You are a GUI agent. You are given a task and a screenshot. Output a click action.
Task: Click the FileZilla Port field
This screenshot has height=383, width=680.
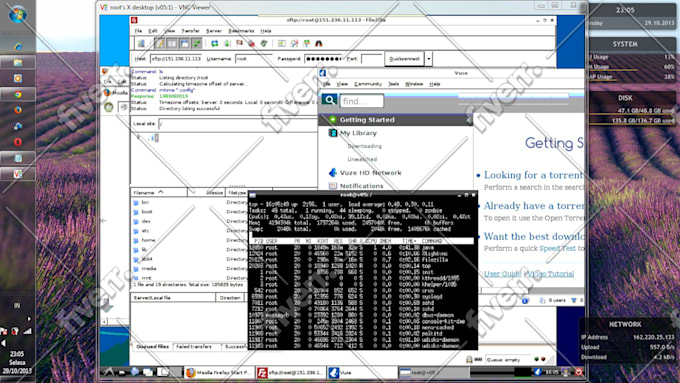(x=371, y=59)
